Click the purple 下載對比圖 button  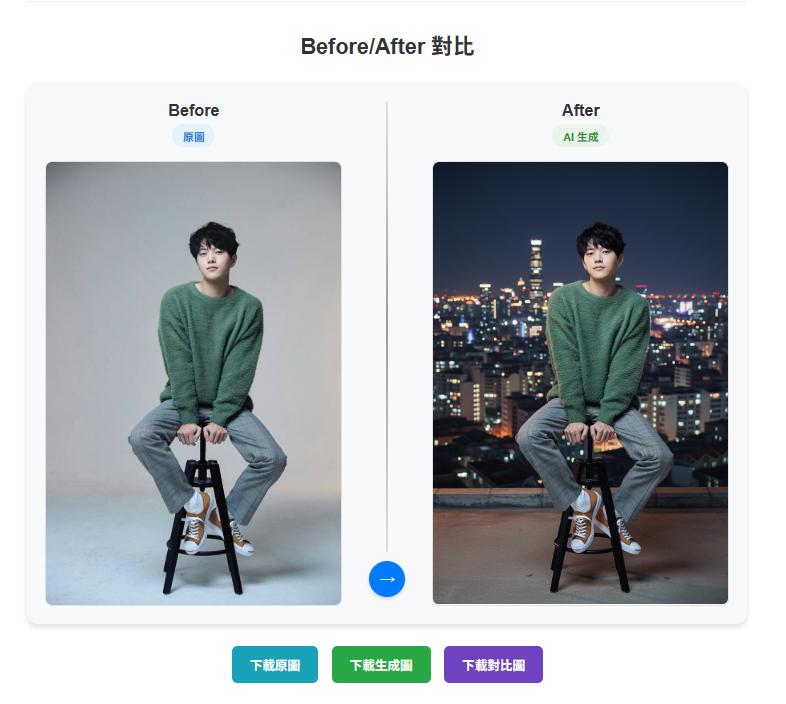tap(493, 664)
